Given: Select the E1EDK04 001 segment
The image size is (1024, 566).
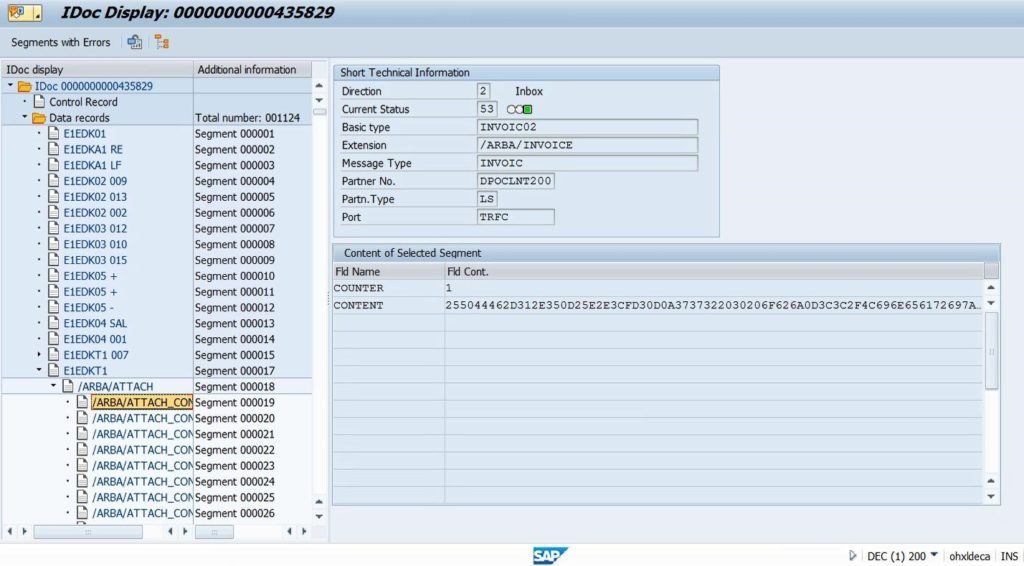Looking at the screenshot, I should point(95,339).
